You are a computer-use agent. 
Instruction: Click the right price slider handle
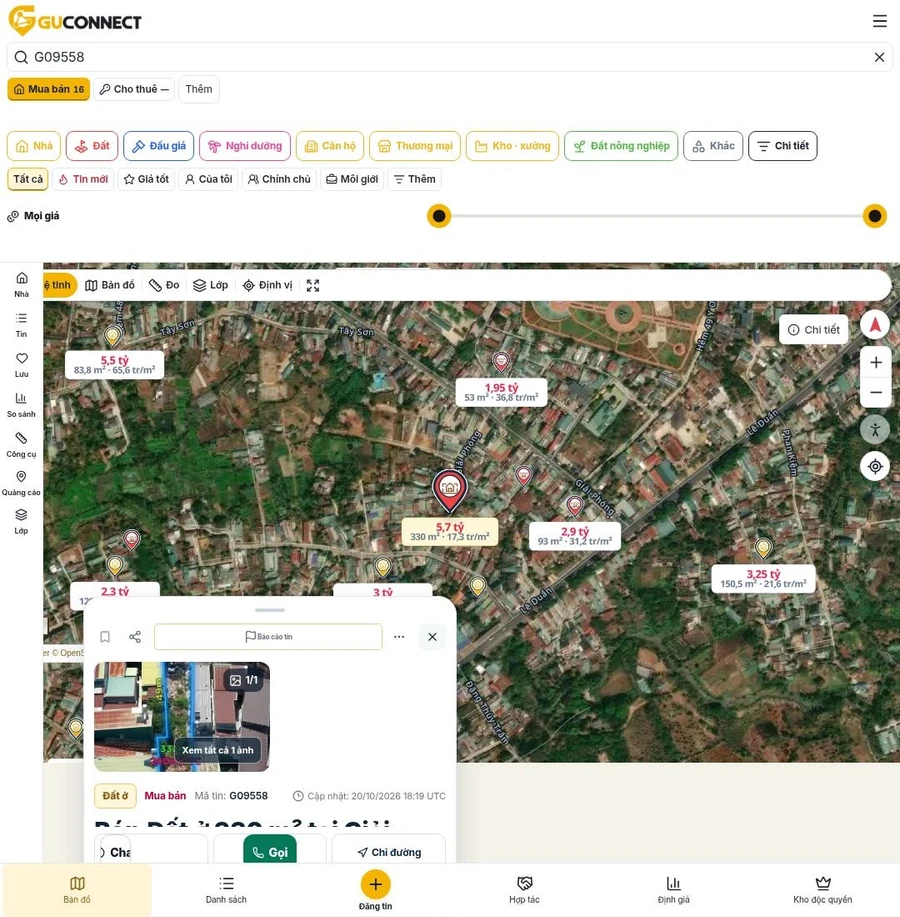click(875, 216)
